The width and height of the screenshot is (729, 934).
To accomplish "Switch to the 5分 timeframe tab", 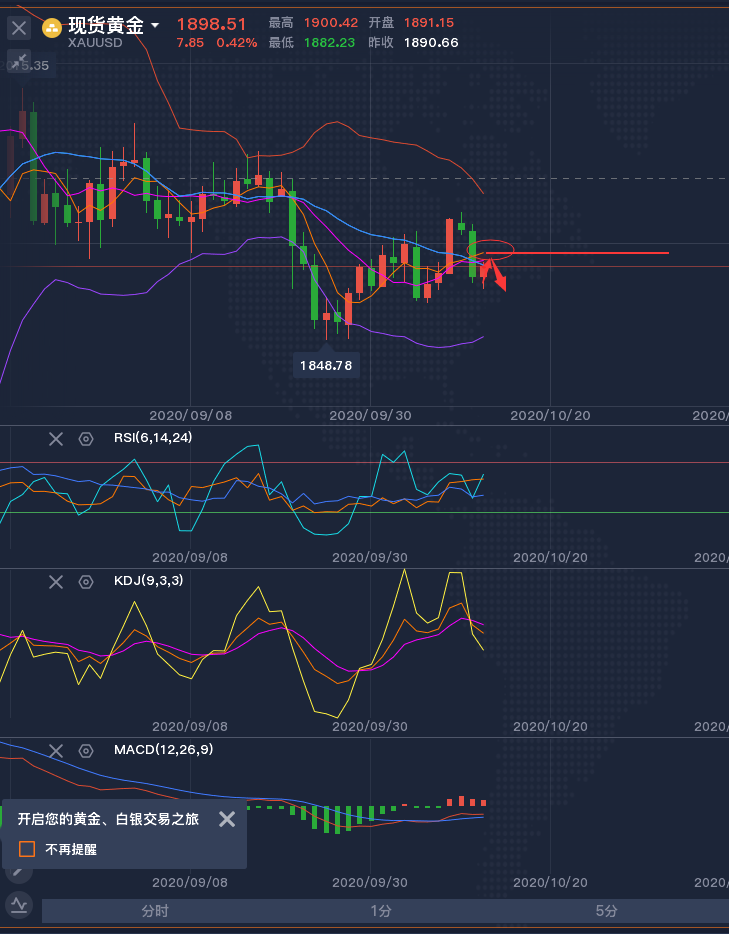I will pos(606,911).
